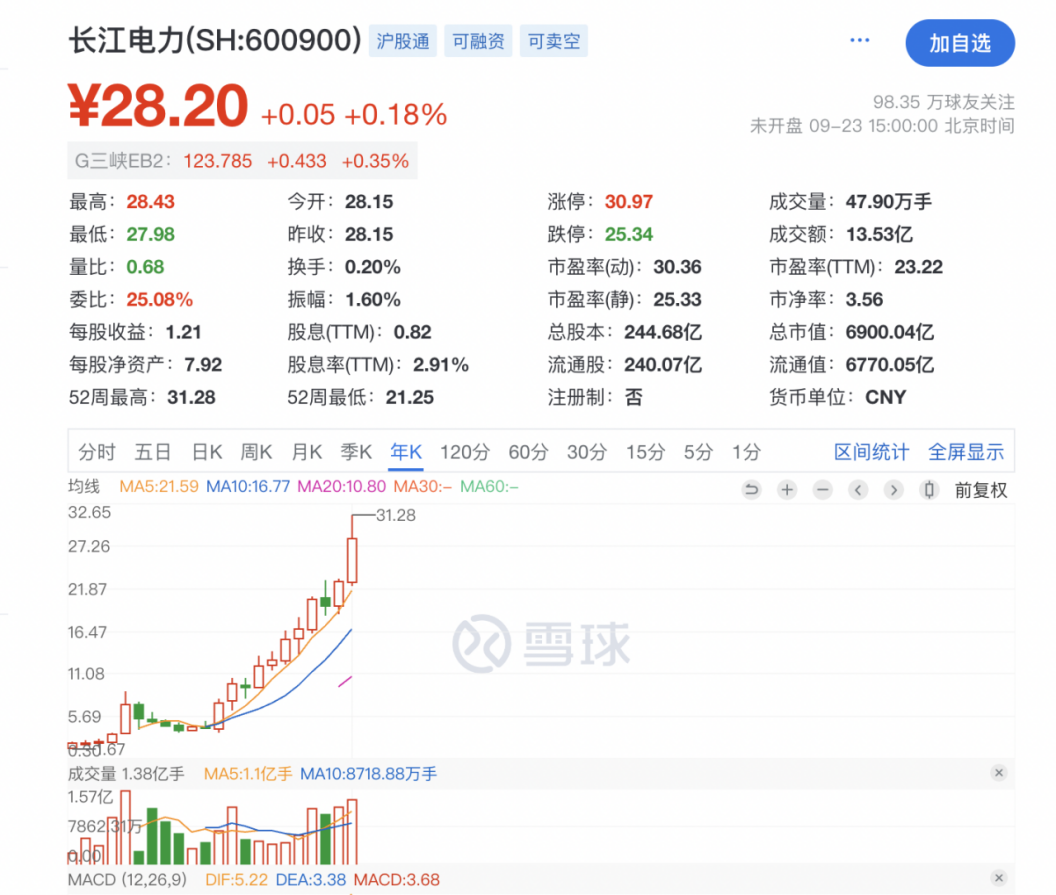Click the 可卖空 tag
Image resolution: width=1056 pixels, height=895 pixels.
coord(554,41)
